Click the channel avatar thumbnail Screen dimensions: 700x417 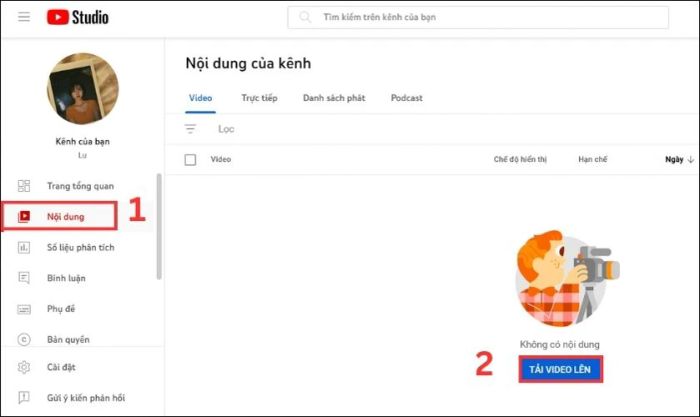point(83,88)
